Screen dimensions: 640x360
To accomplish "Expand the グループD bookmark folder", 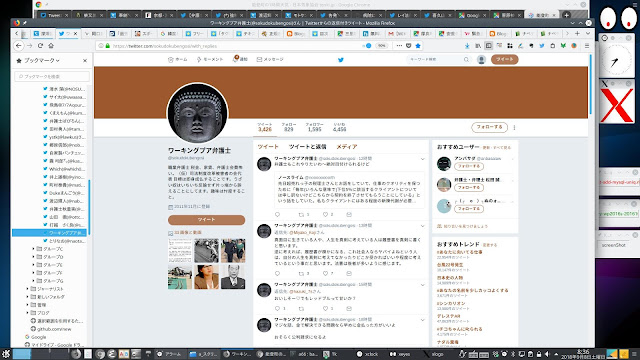I will click(x=33, y=257).
